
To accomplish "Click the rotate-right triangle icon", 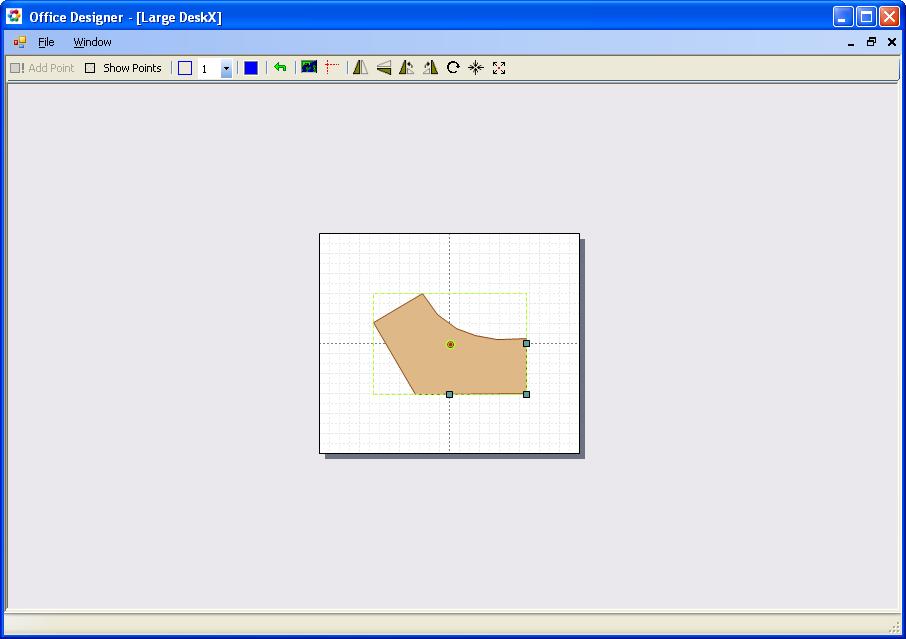I will pos(430,68).
